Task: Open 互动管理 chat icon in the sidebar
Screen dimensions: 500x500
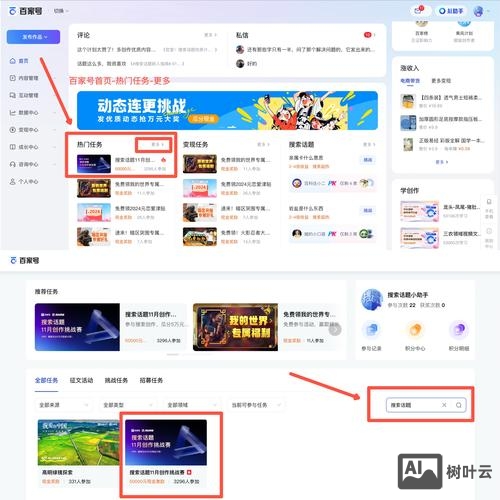Action: (13, 95)
